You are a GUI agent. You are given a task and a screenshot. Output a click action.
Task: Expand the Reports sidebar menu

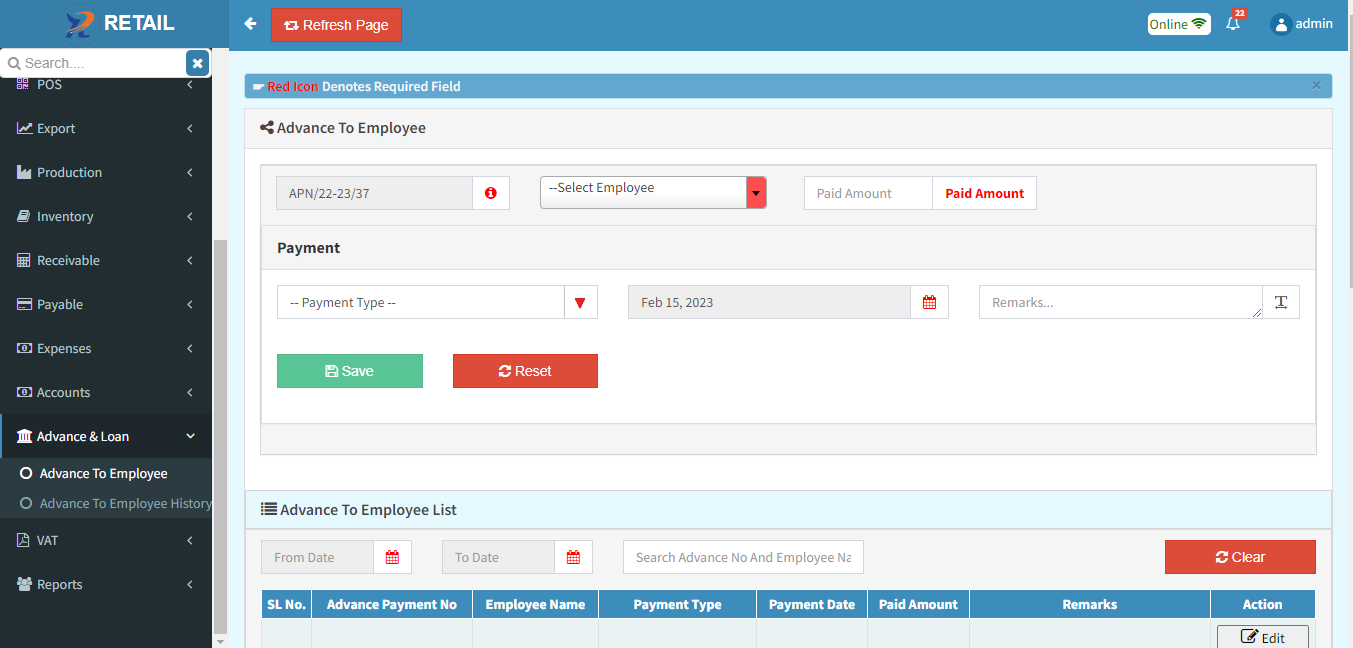pos(105,584)
